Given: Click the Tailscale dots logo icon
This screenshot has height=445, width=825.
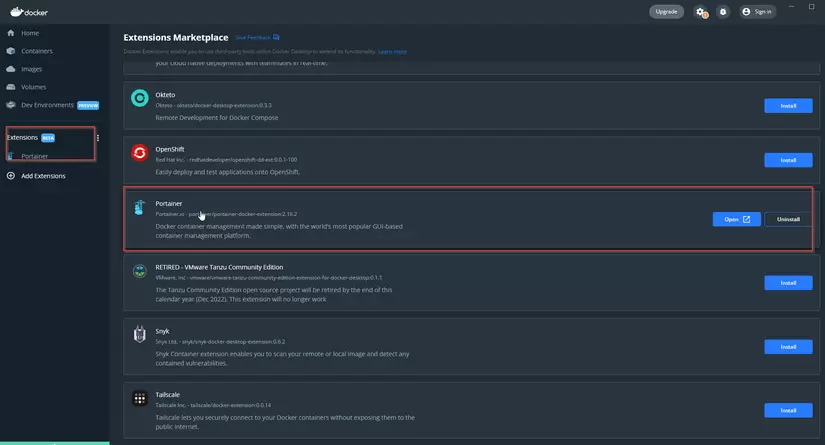Looking at the screenshot, I should coord(139,398).
